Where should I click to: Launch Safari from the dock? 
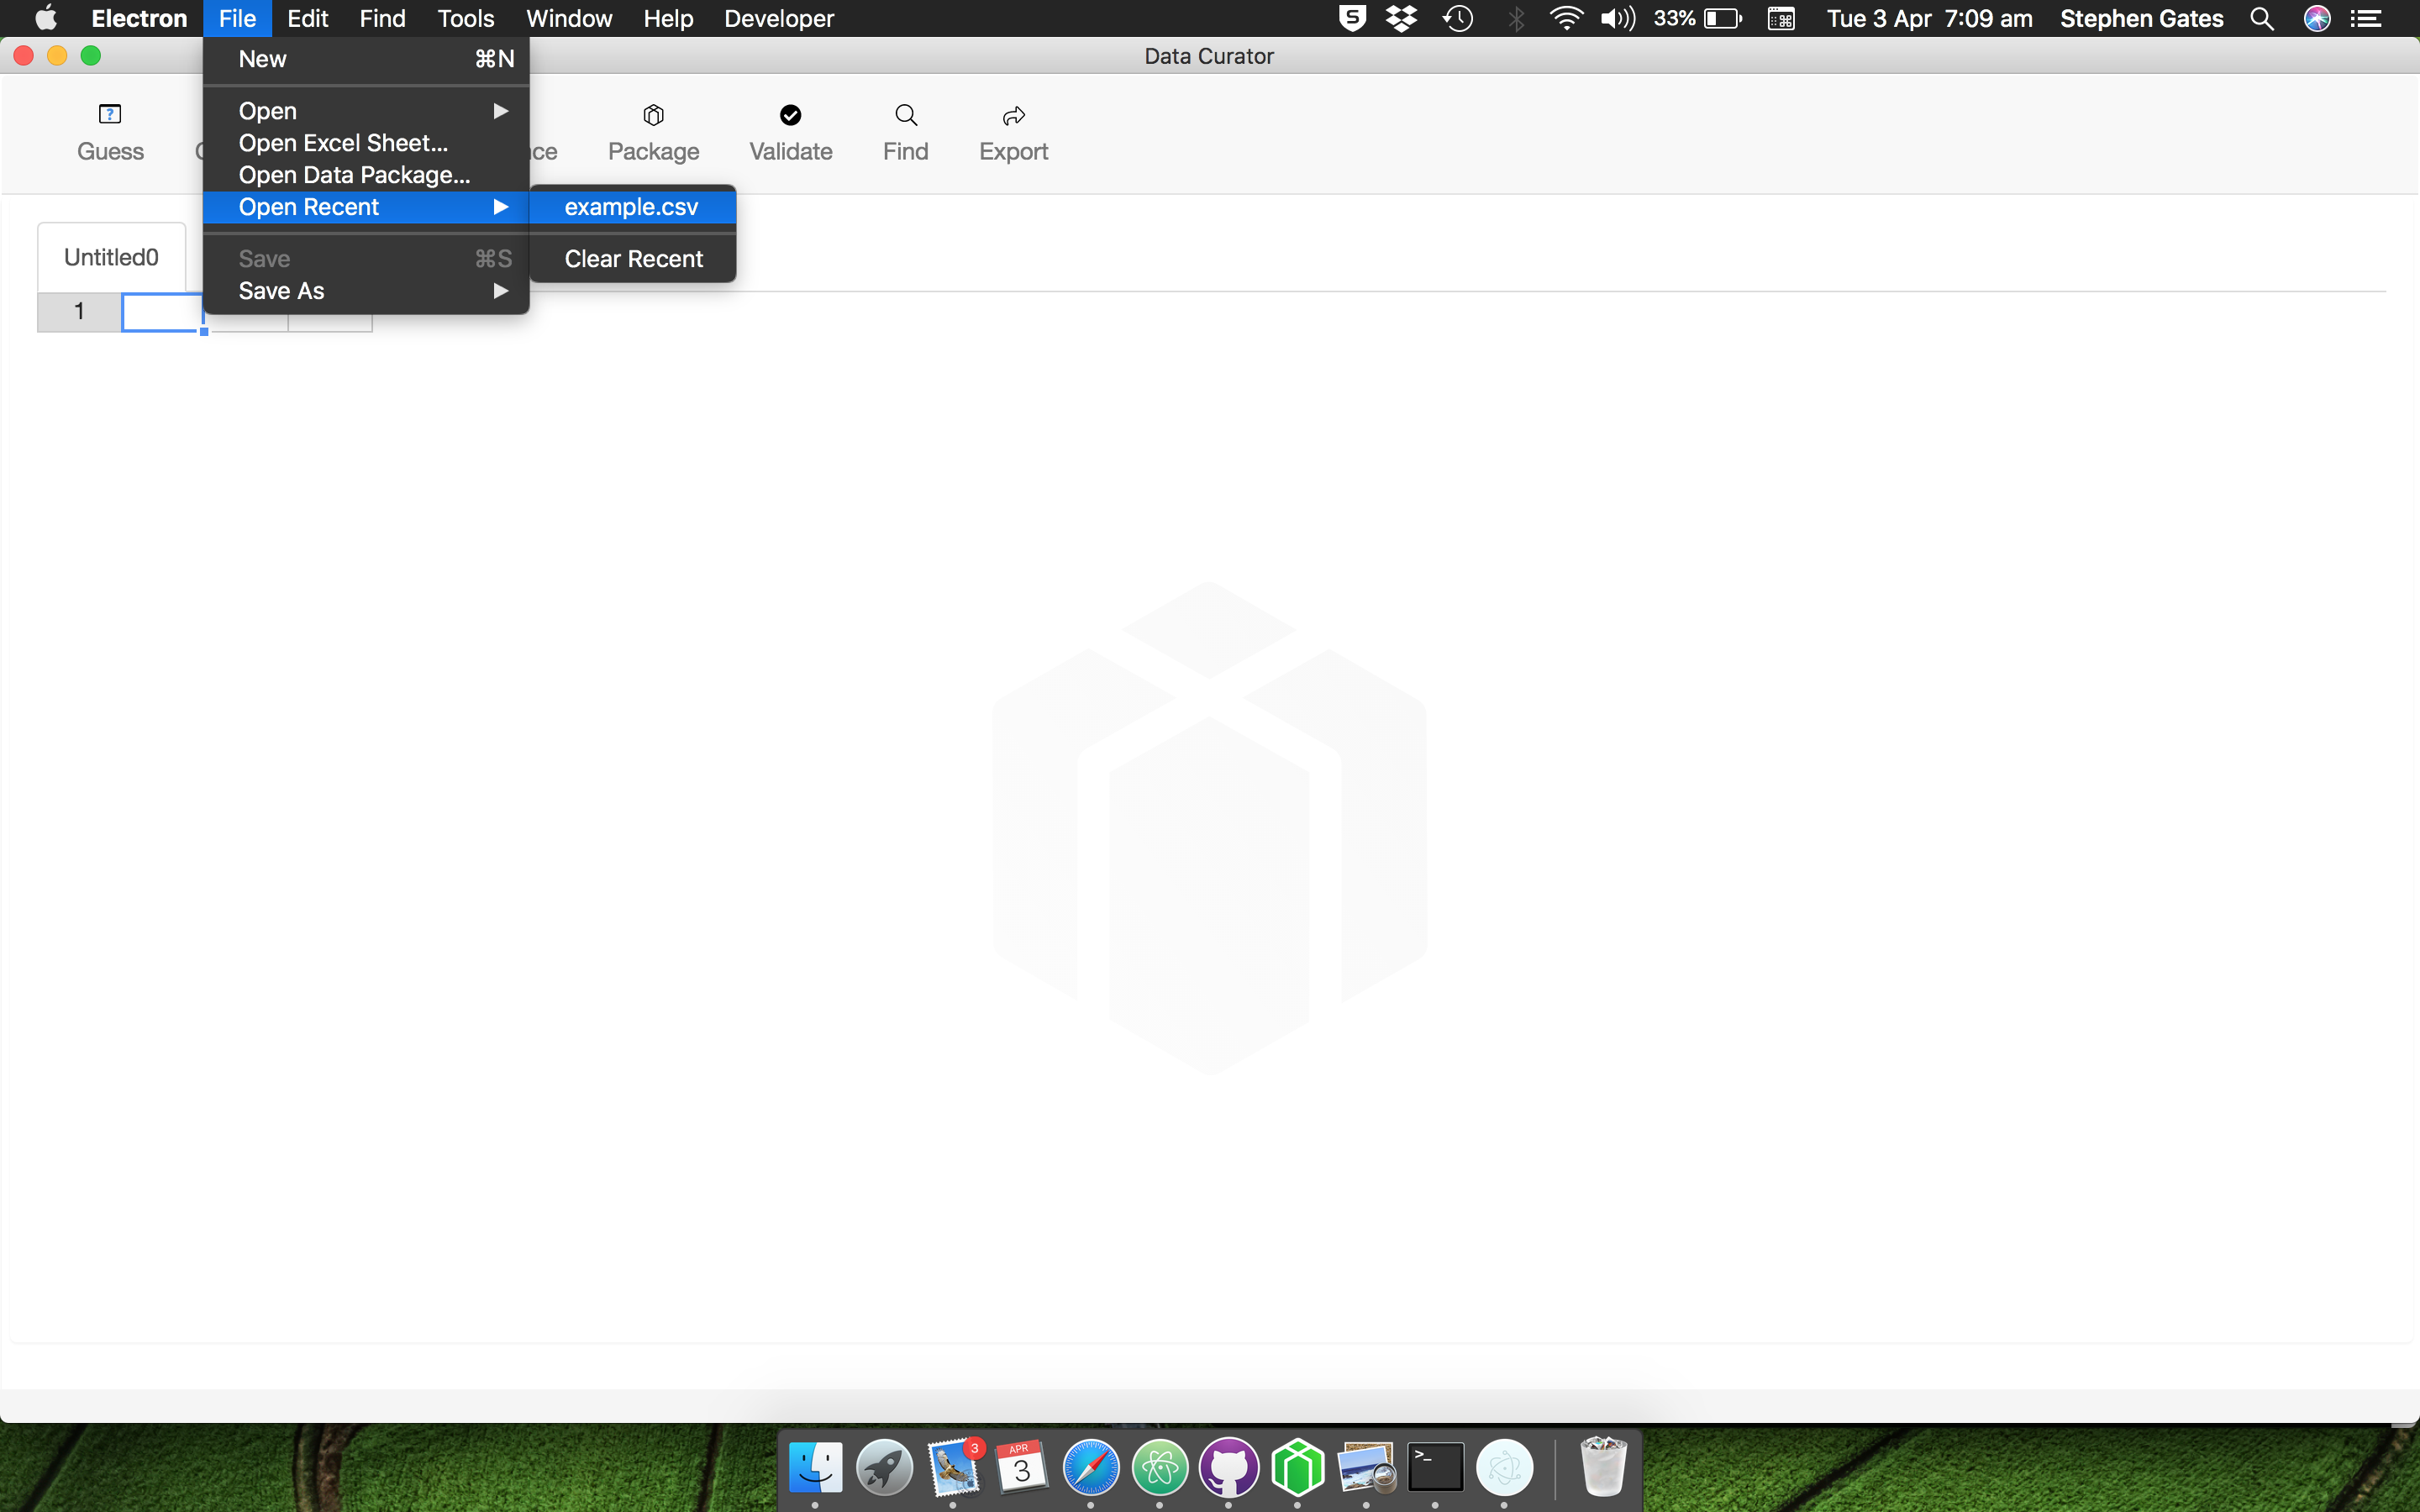click(x=1090, y=1468)
